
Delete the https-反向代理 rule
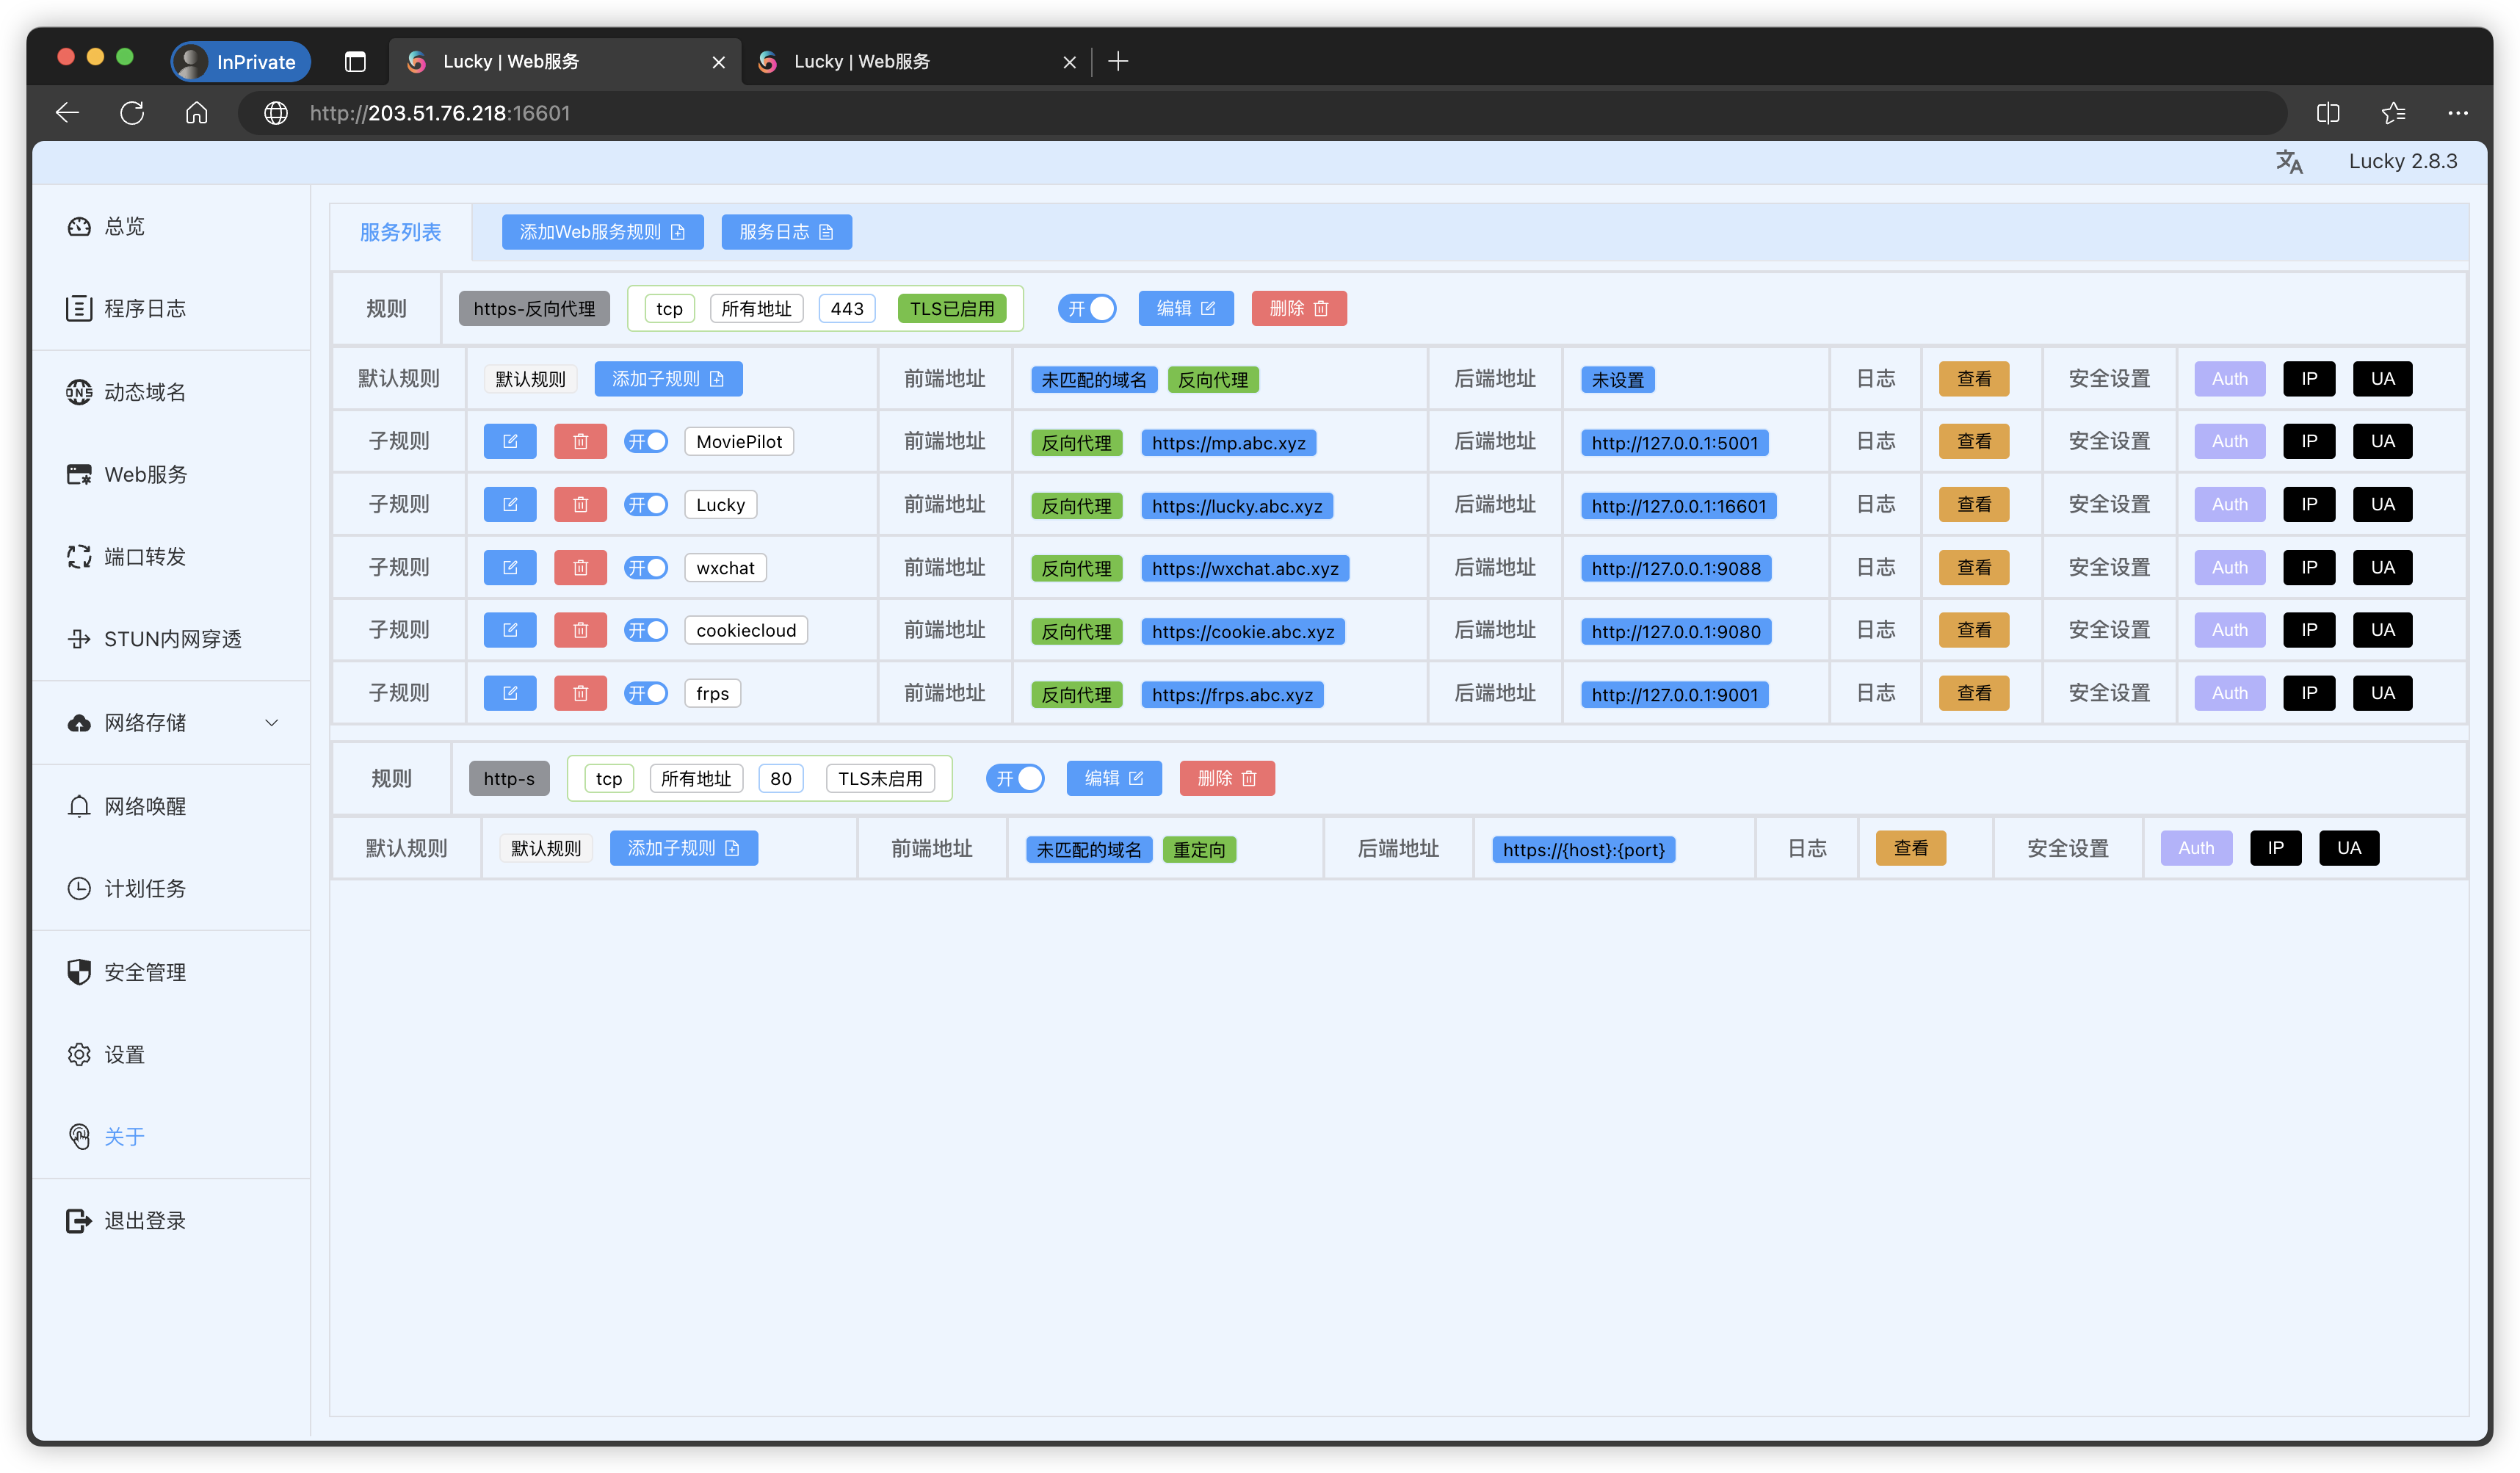point(1299,309)
